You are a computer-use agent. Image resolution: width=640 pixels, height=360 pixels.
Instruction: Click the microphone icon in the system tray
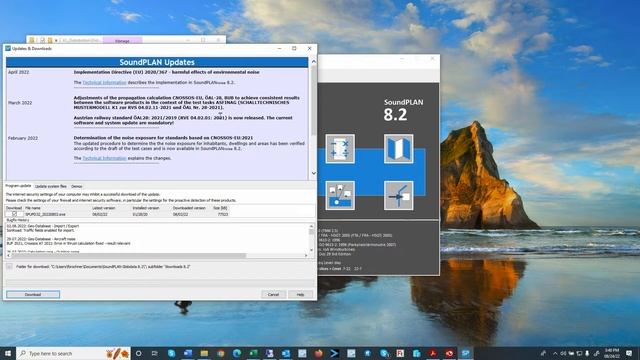pyautogui.click(x=587, y=353)
